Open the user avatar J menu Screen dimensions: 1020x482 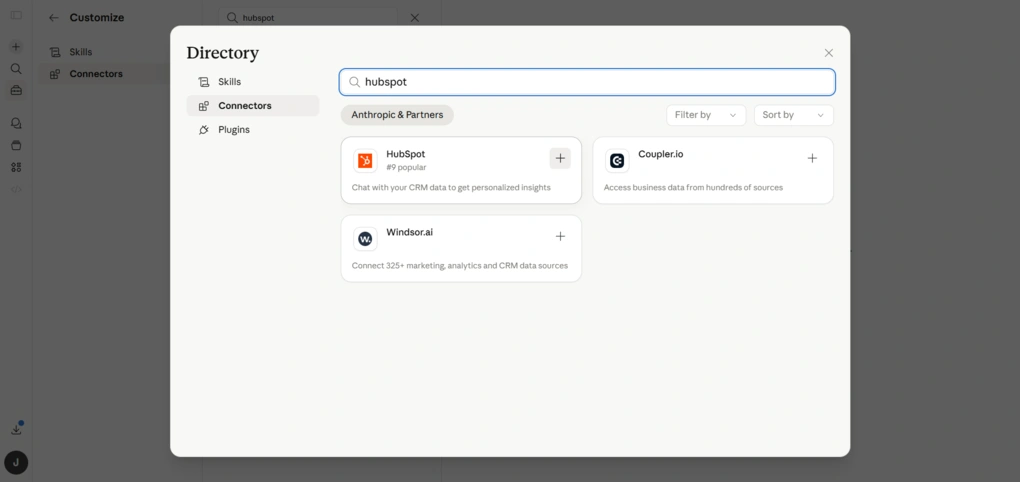click(x=16, y=463)
